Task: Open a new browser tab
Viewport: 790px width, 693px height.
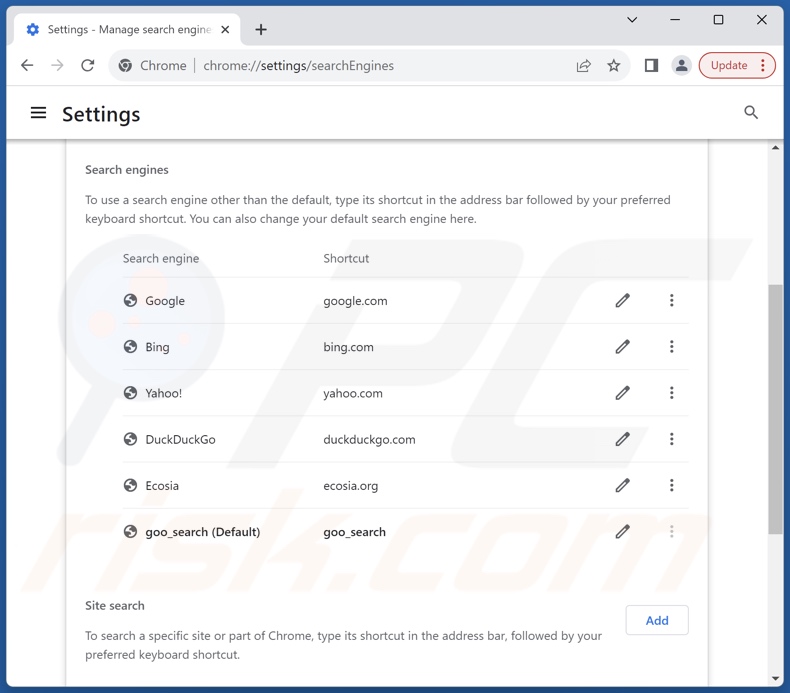Action: click(261, 30)
